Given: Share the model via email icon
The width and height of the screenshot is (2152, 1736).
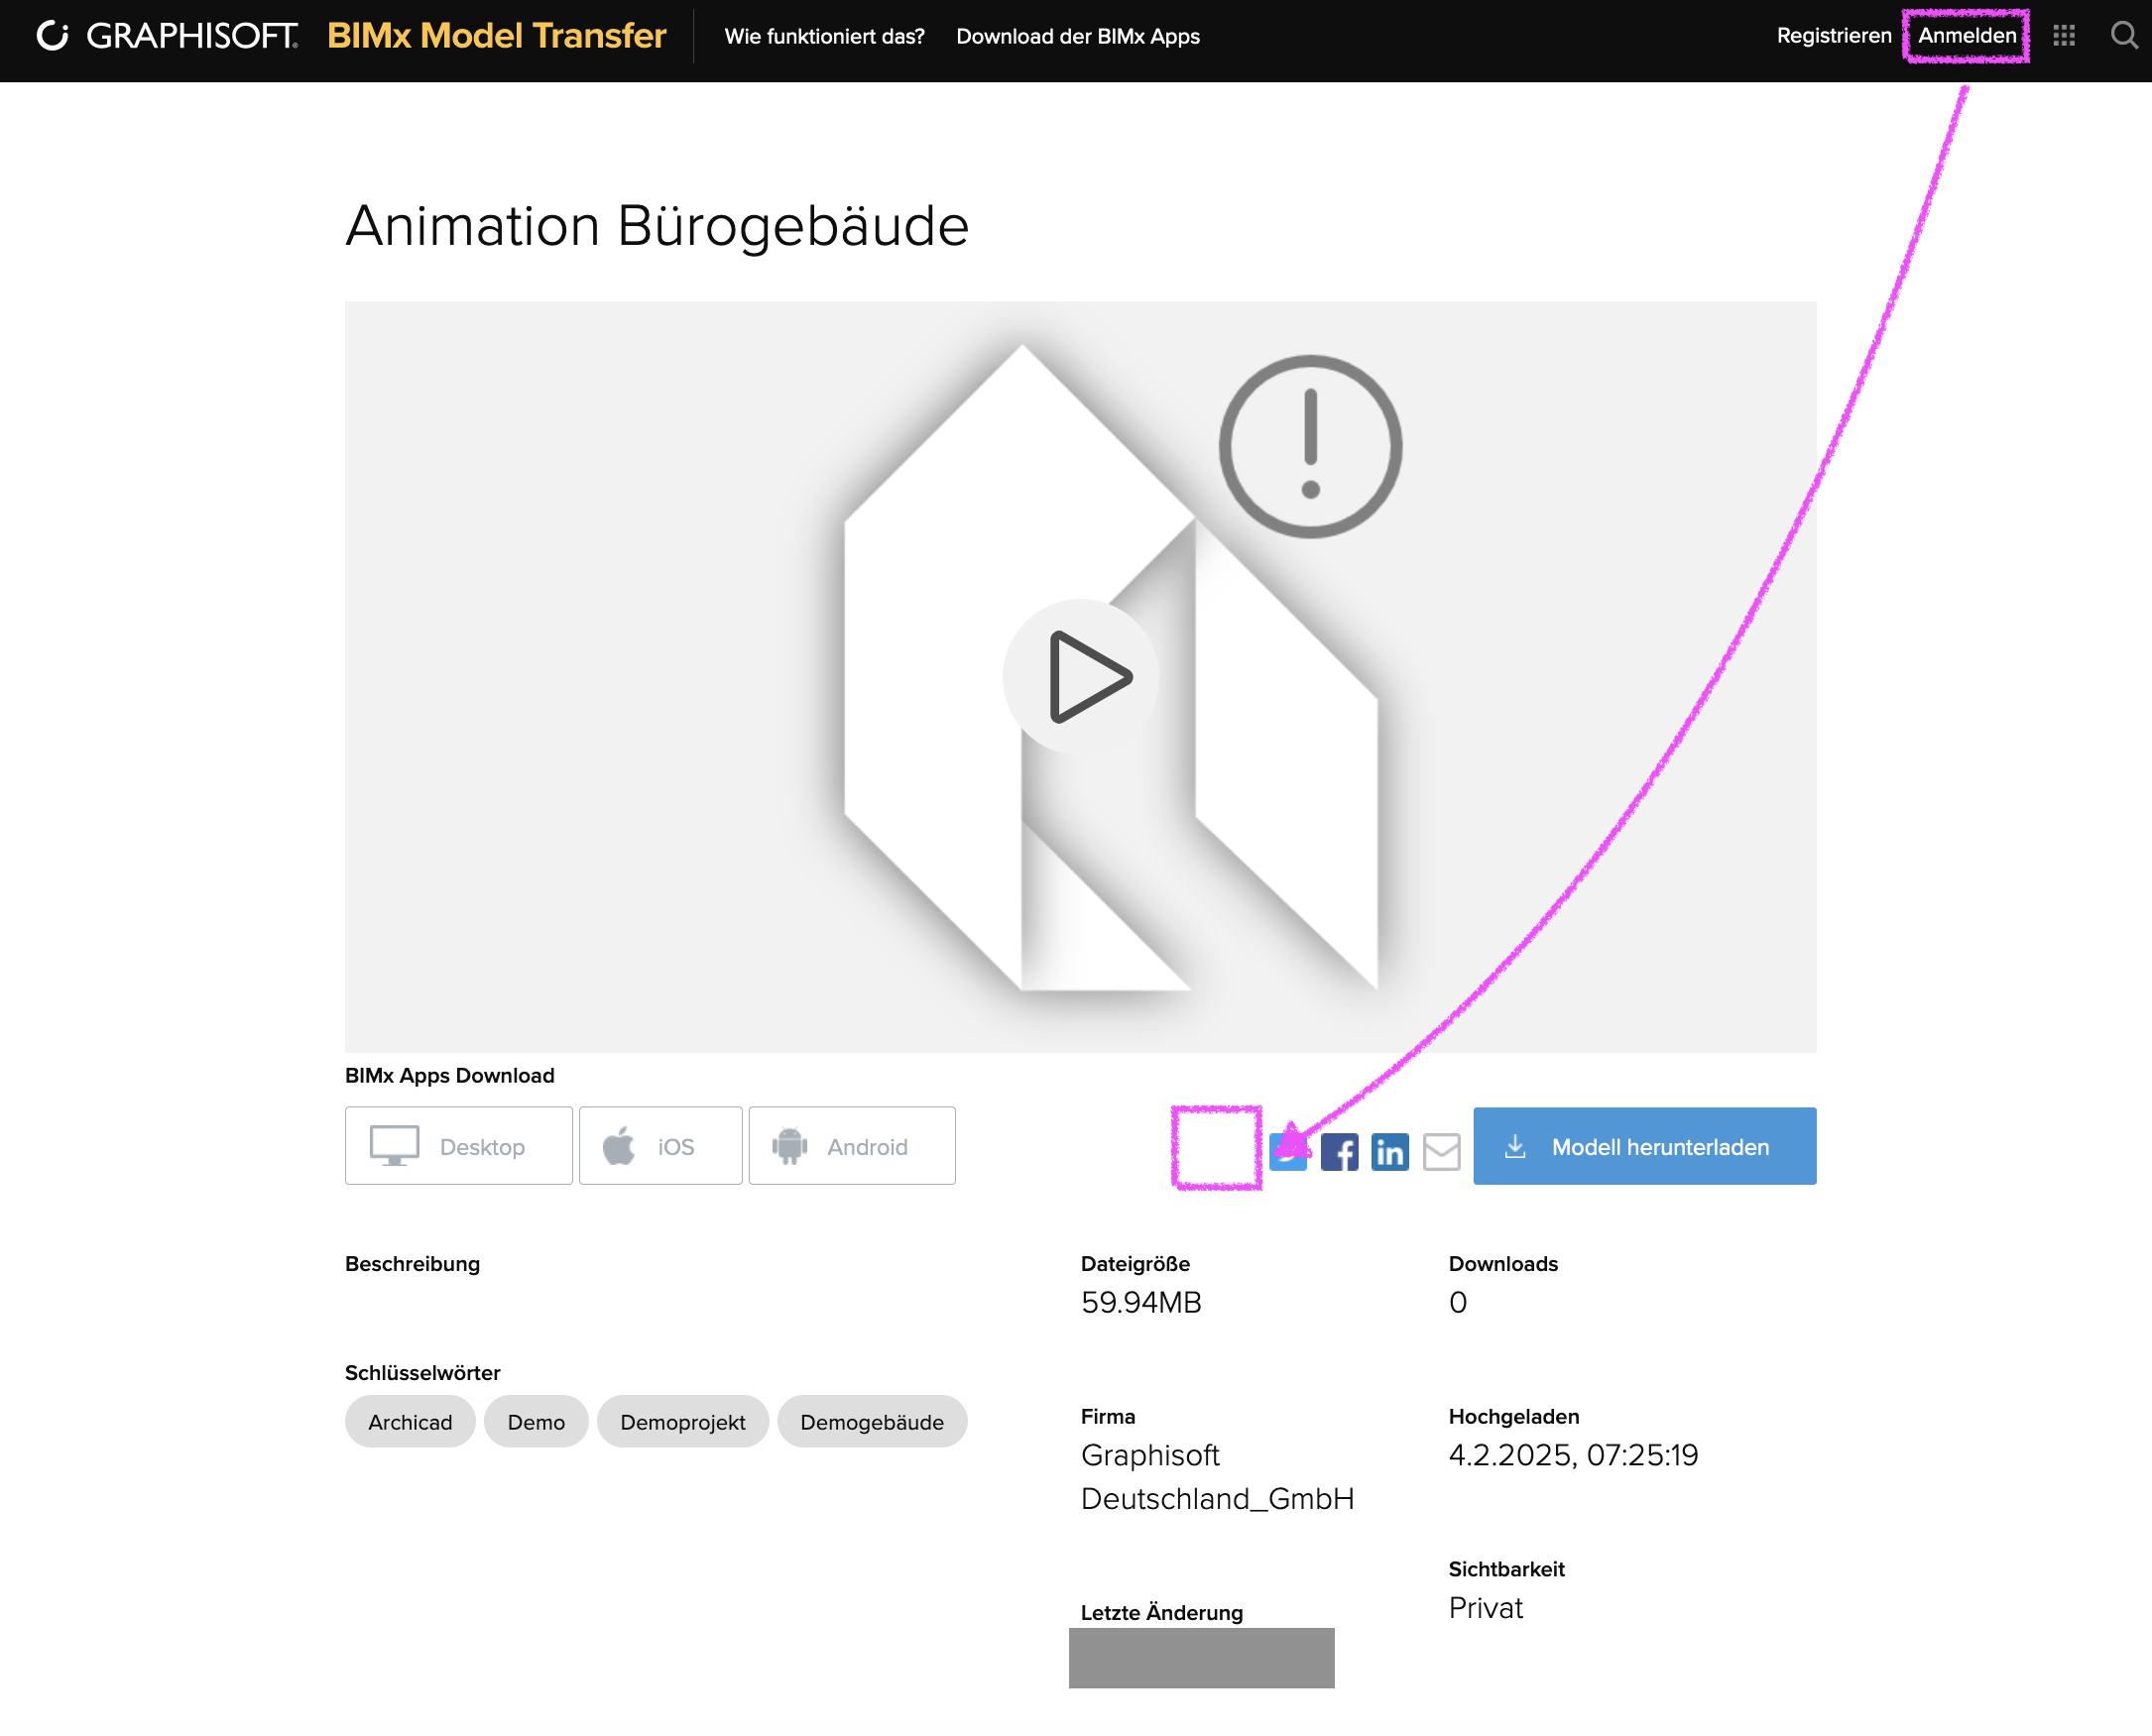Looking at the screenshot, I should pos(1441,1152).
